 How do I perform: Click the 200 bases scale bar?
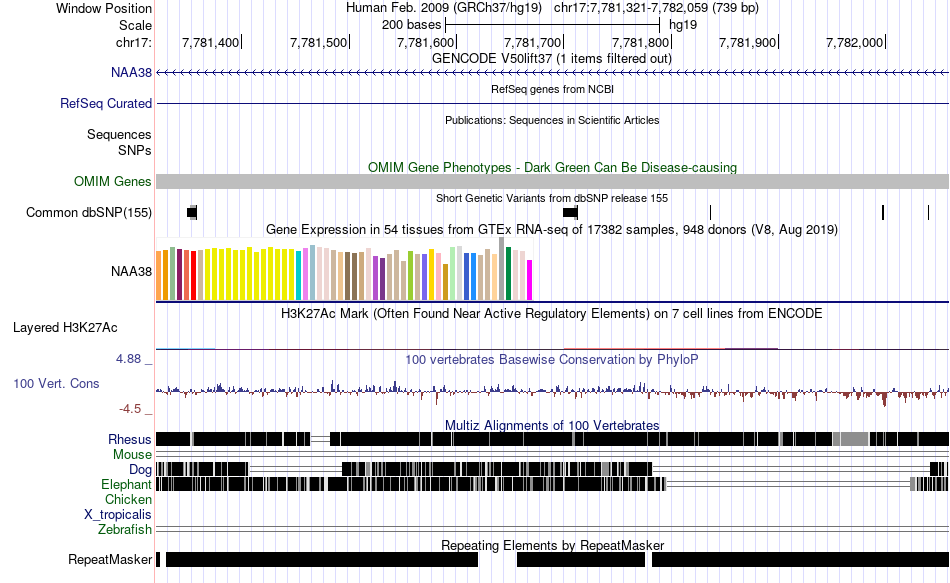[552, 25]
